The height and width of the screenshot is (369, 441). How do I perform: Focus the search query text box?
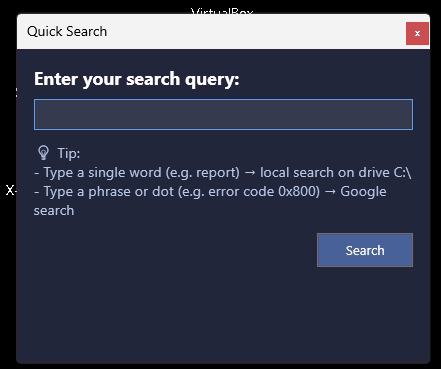(x=223, y=114)
